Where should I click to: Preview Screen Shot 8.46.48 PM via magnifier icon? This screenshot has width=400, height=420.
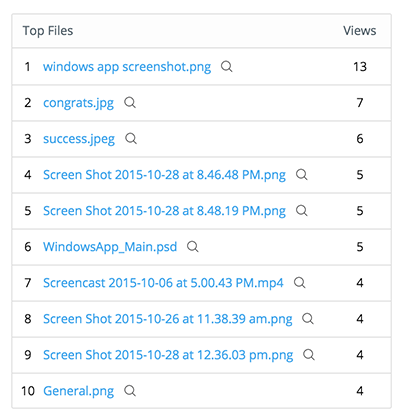point(302,175)
